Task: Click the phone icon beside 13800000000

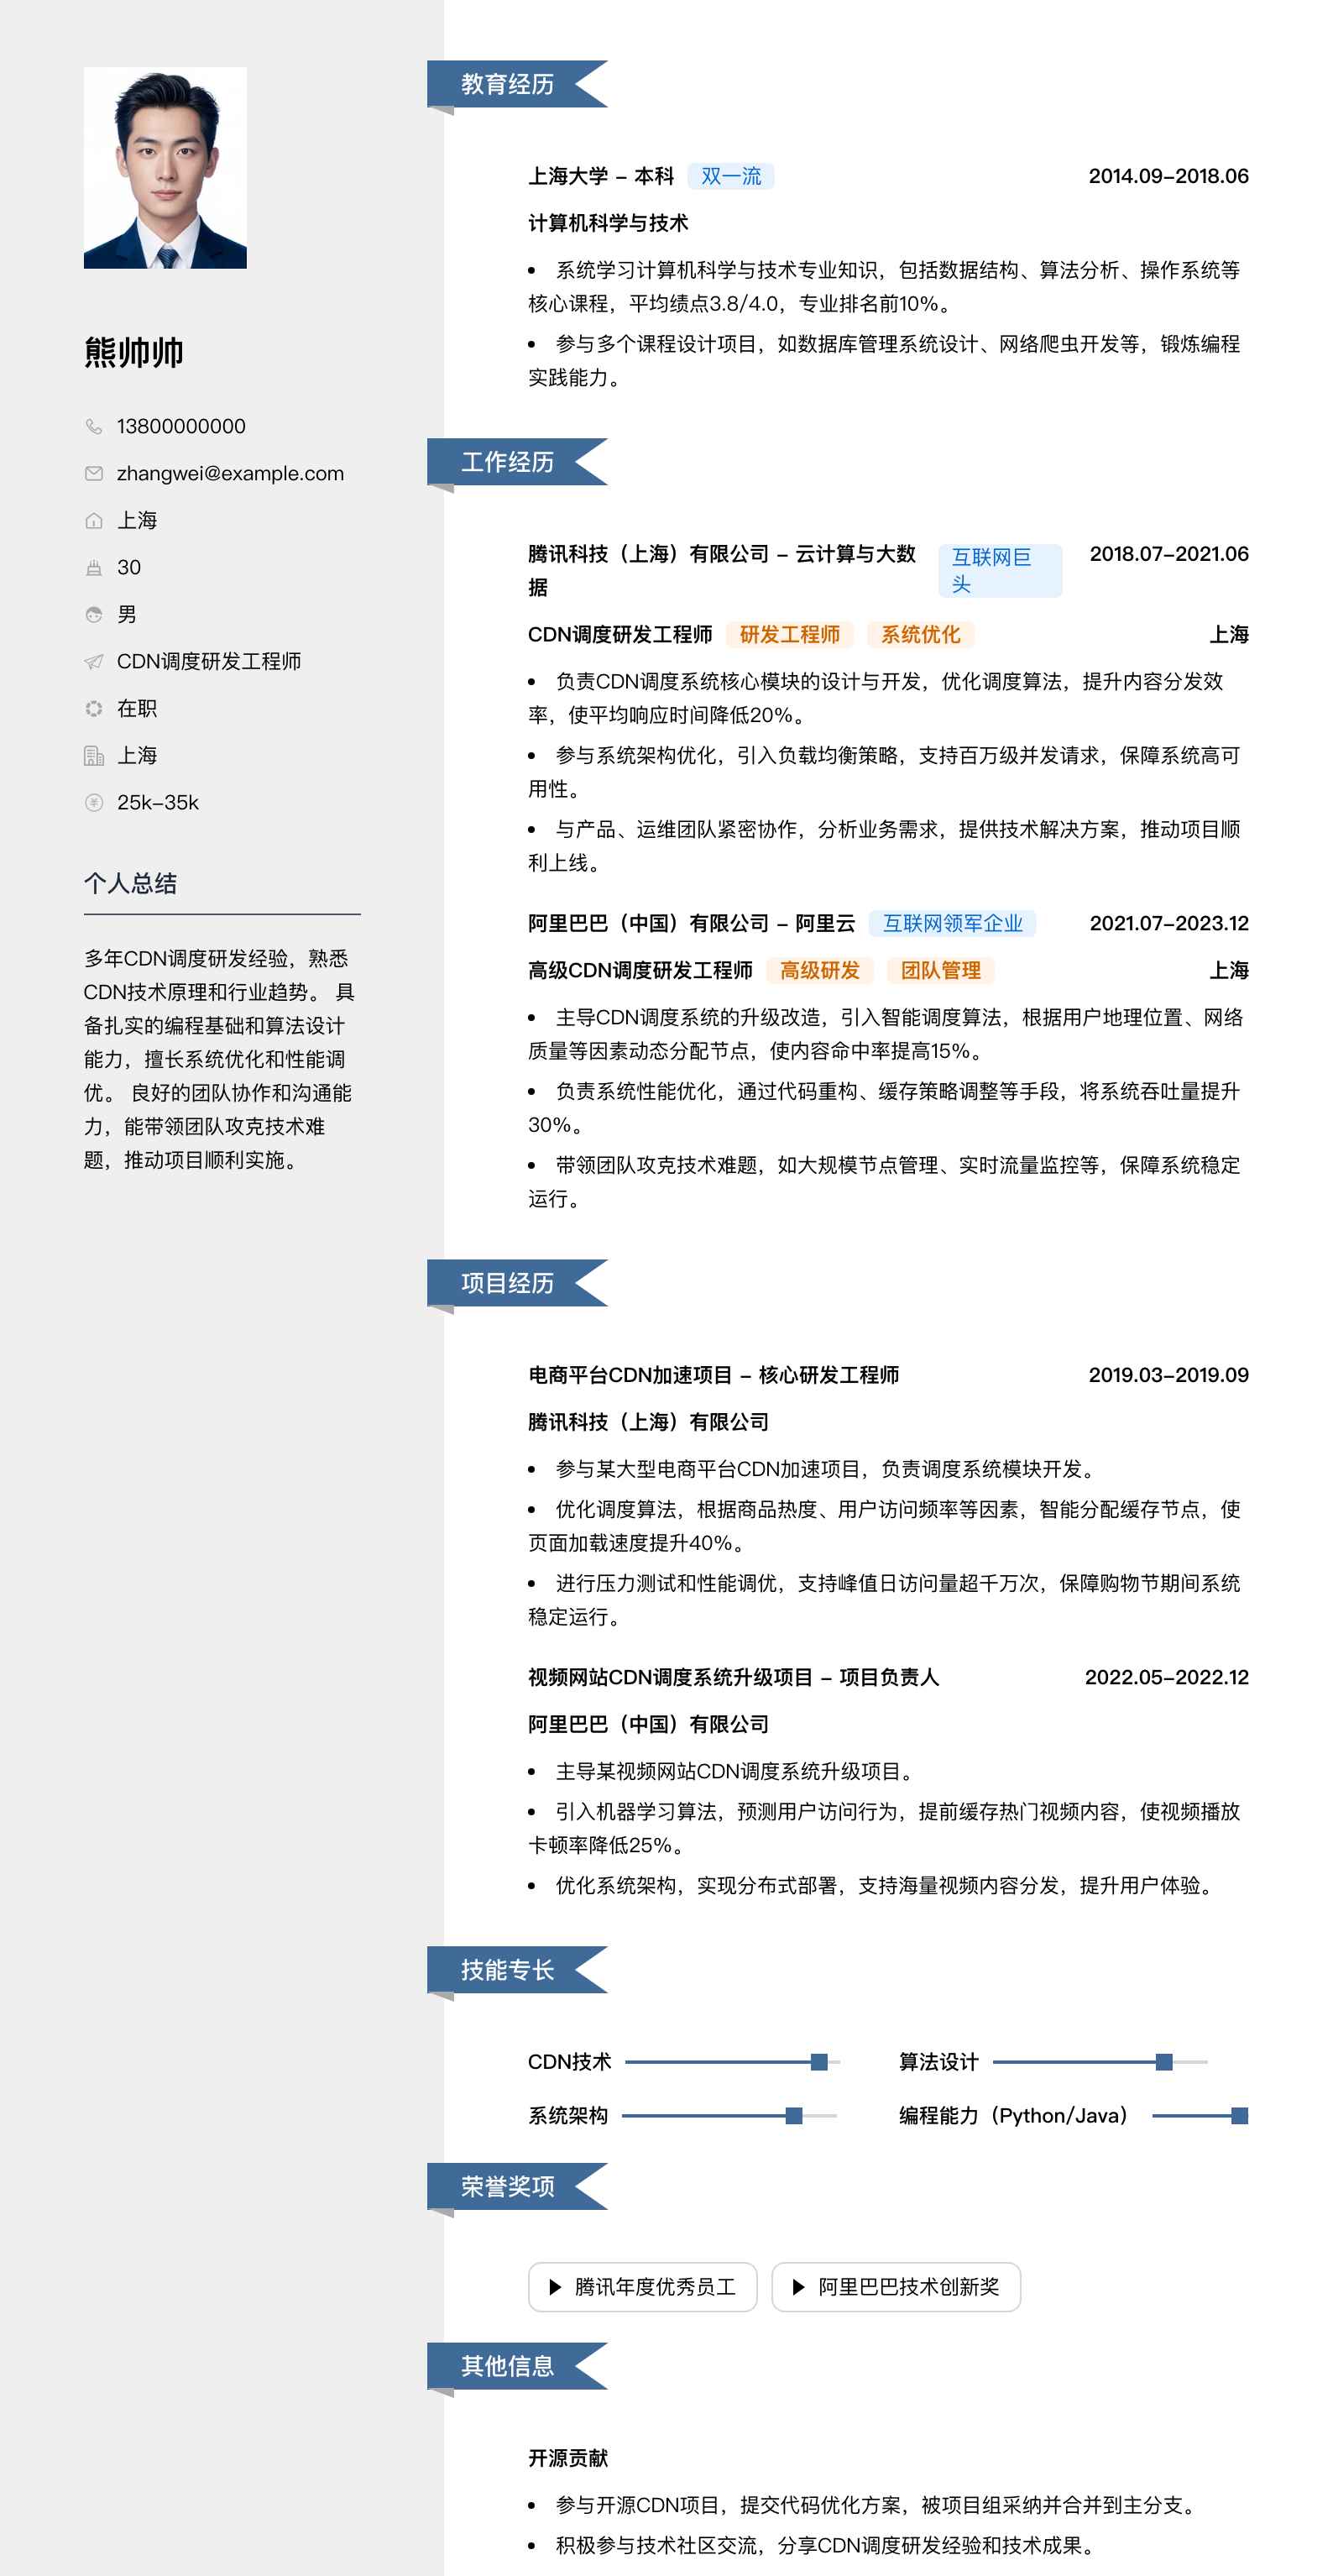Action: tap(94, 426)
